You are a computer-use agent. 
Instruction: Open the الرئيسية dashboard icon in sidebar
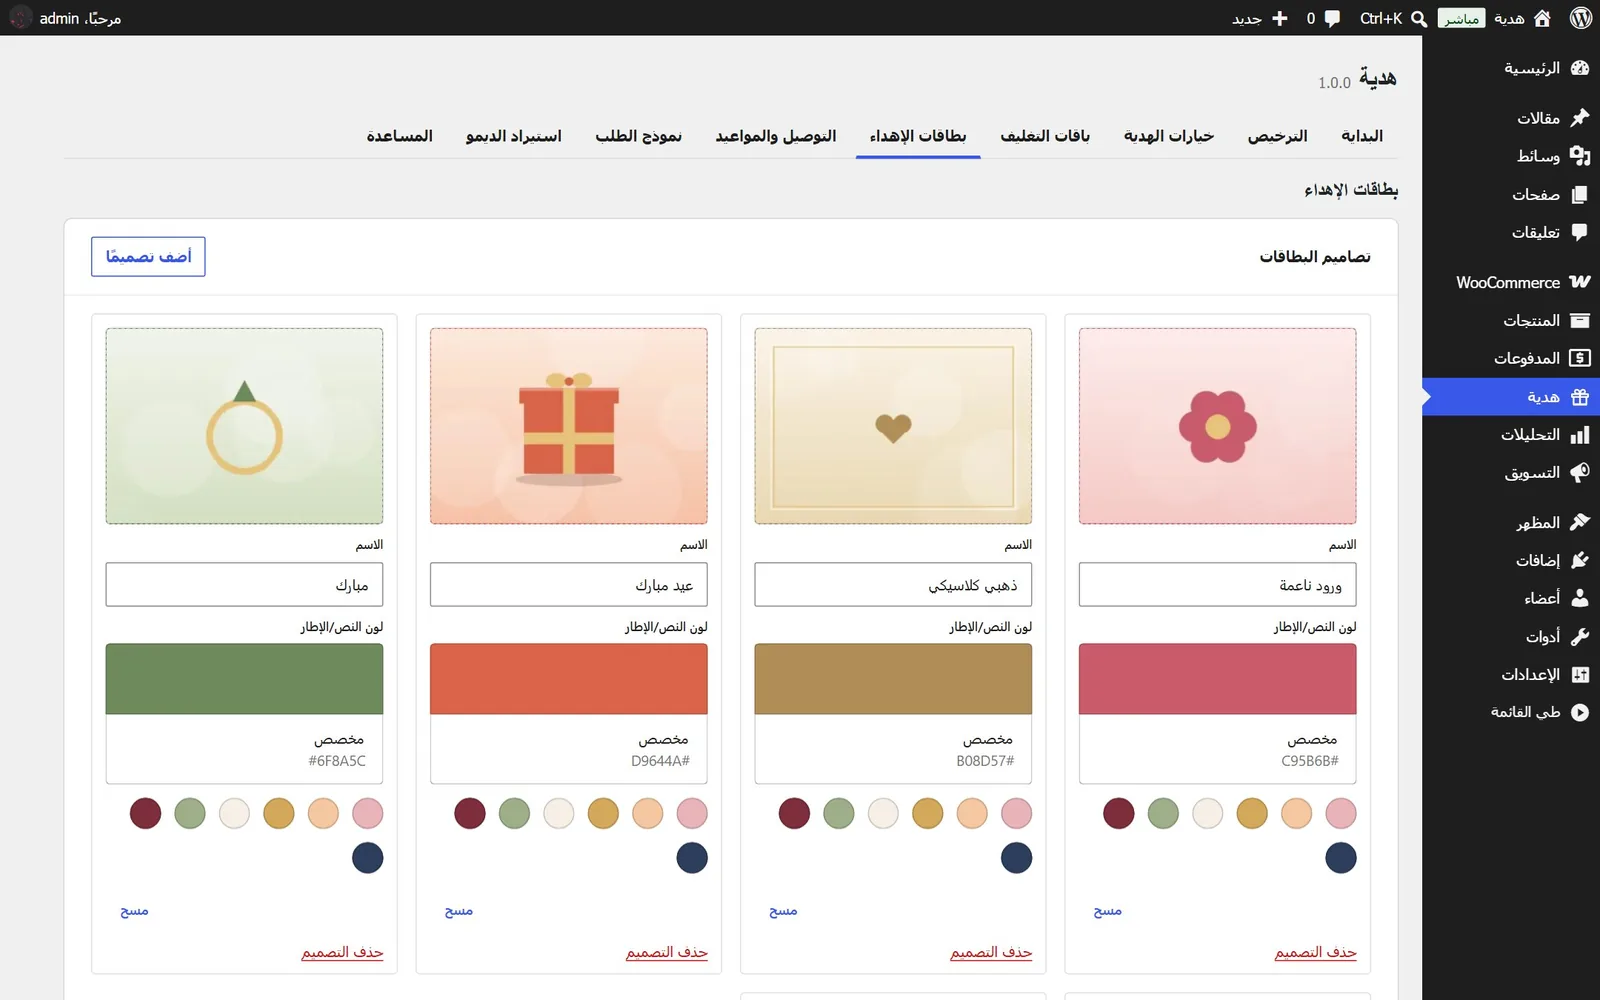(x=1580, y=68)
